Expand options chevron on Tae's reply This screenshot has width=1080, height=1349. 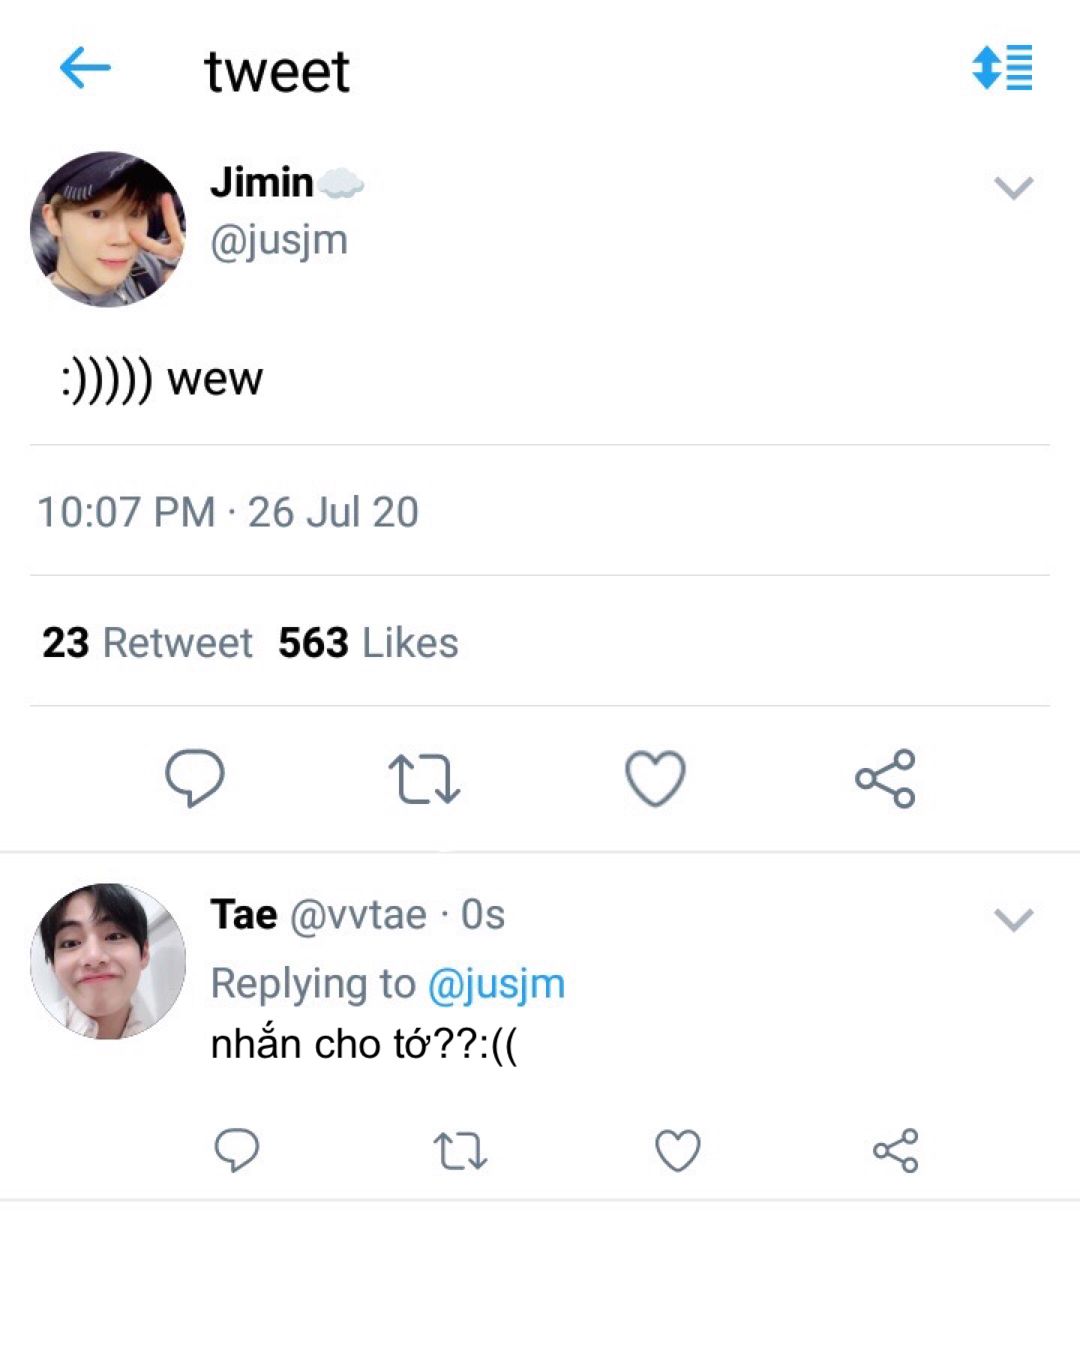click(x=1013, y=919)
